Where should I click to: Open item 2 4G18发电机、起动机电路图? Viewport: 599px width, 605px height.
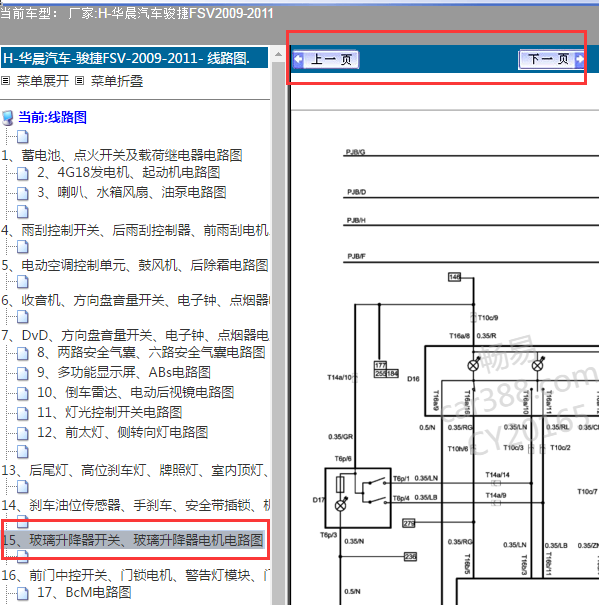tap(129, 172)
